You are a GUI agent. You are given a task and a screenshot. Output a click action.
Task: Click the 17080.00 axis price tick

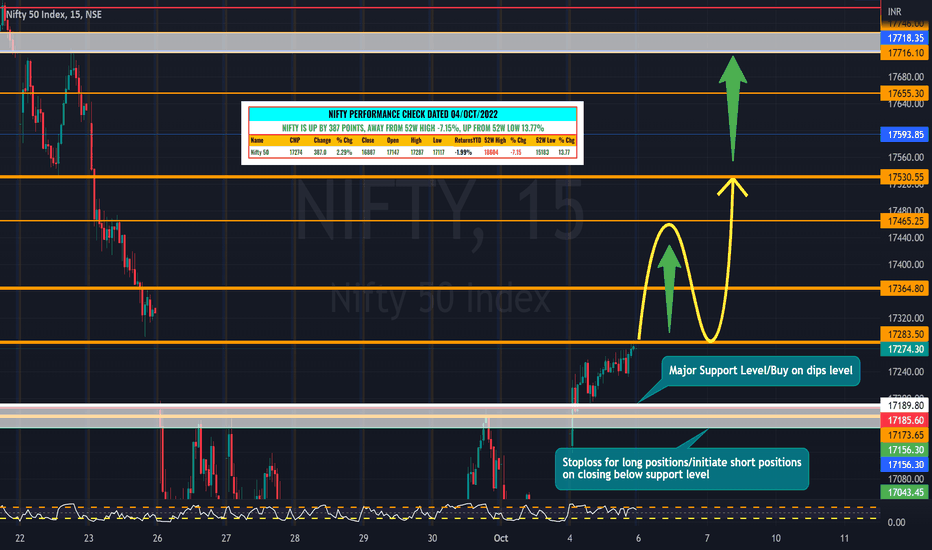point(905,479)
